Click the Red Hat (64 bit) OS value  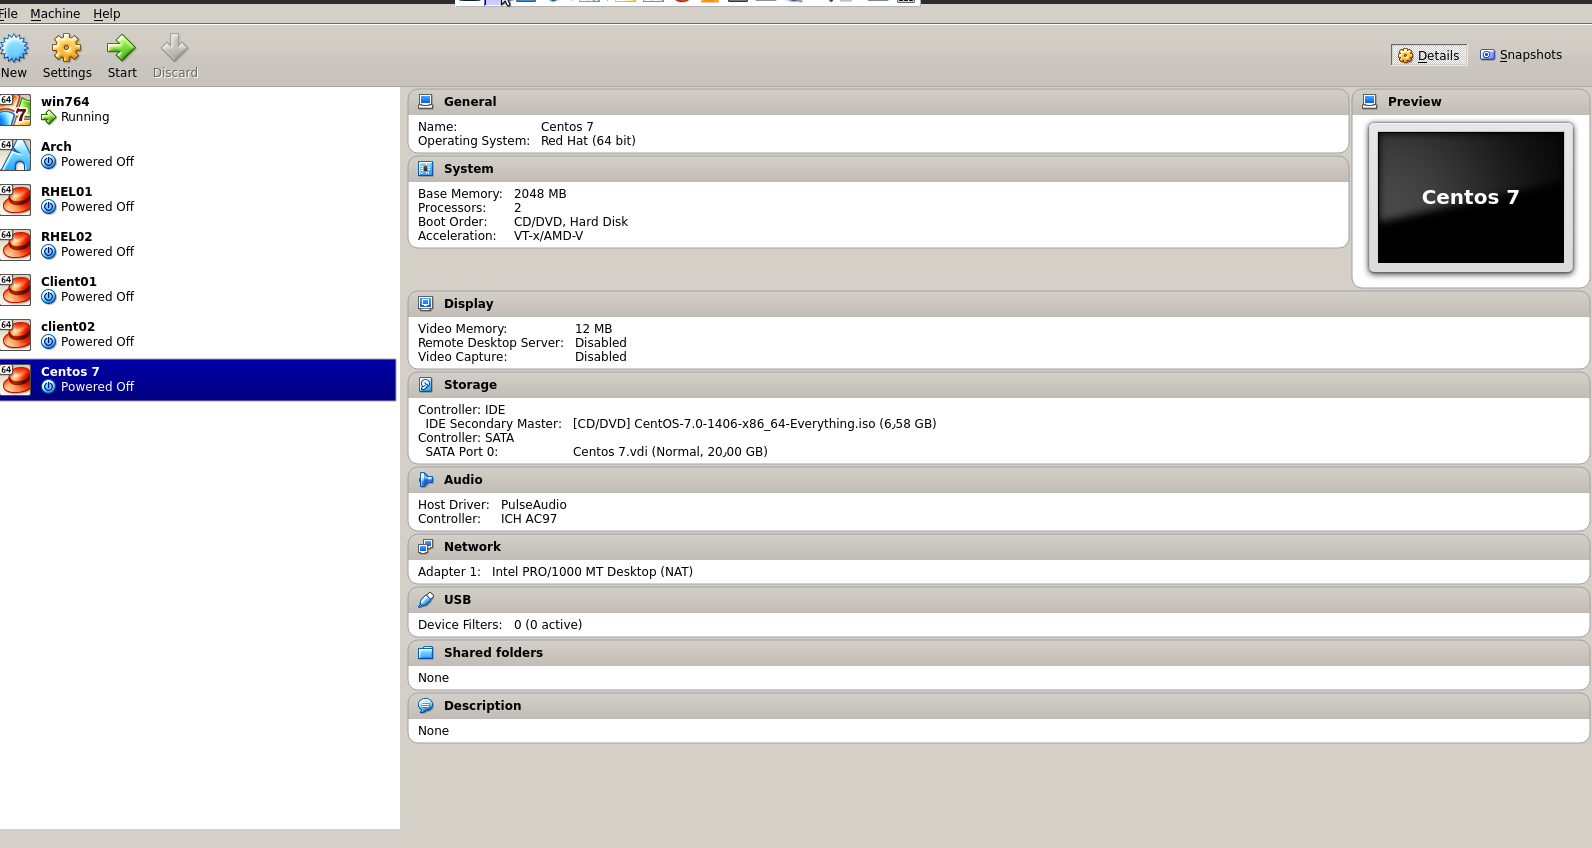tap(588, 141)
